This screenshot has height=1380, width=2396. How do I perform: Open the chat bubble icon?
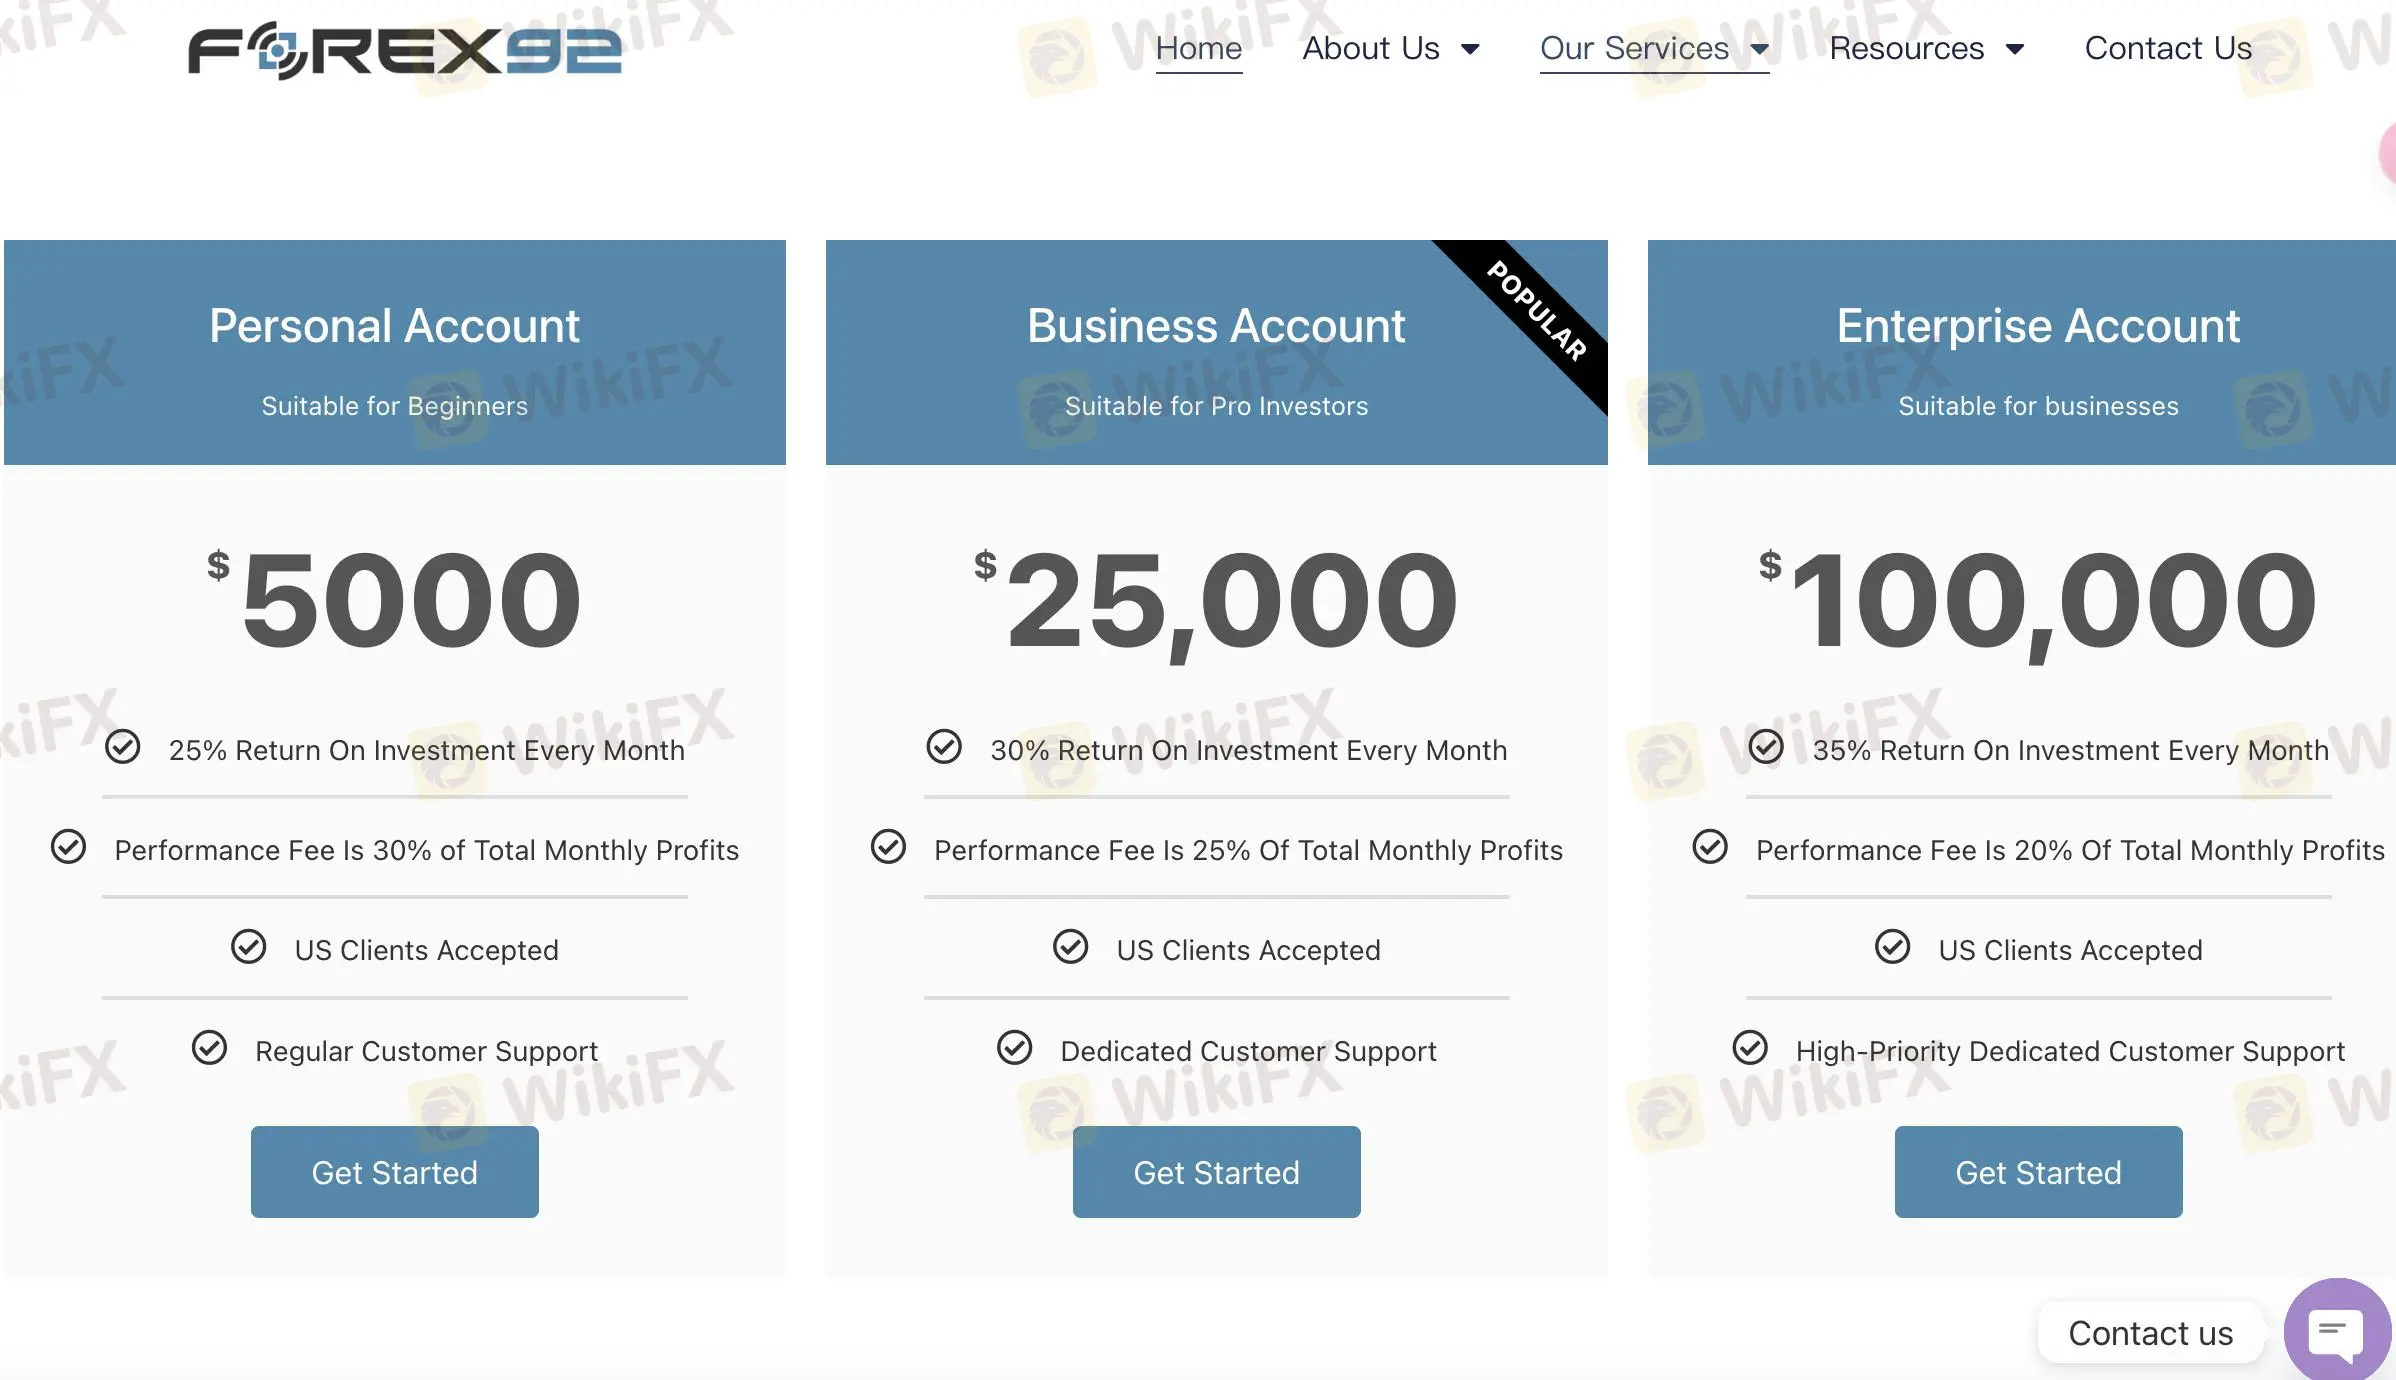pos(2335,1331)
